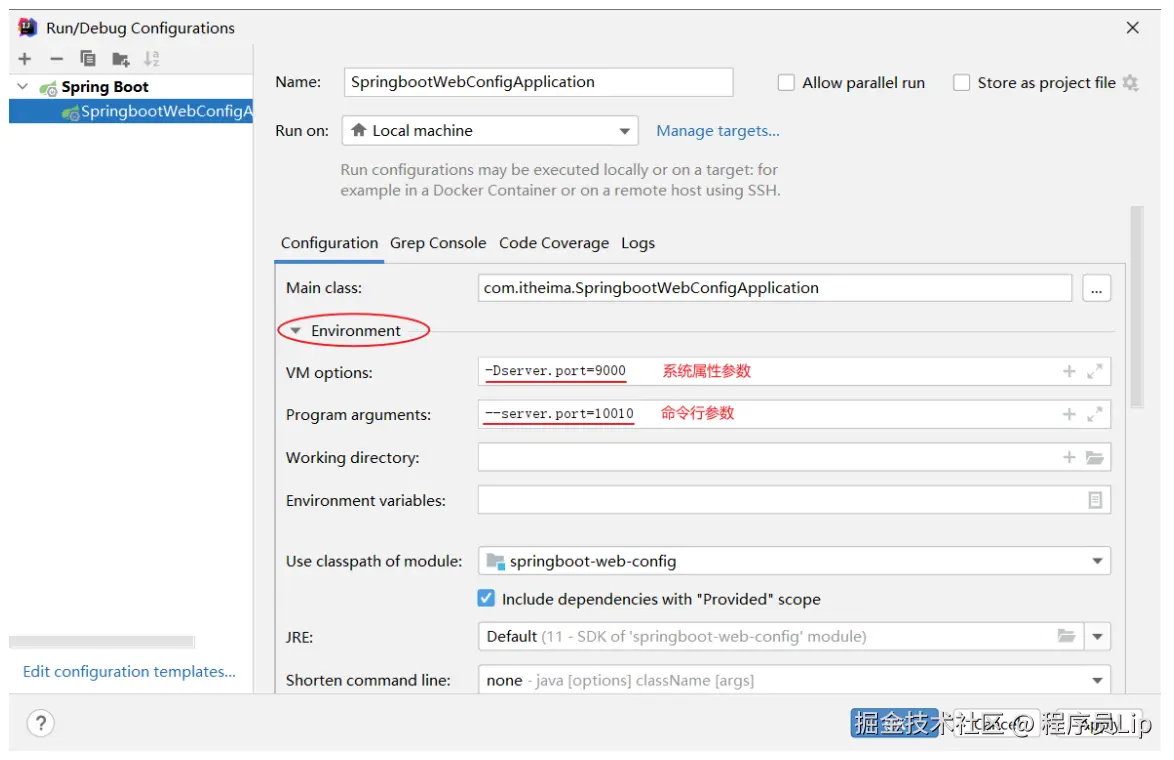
Task: Uncheck Include dependencies with Provided scope
Action: pyautogui.click(x=486, y=598)
